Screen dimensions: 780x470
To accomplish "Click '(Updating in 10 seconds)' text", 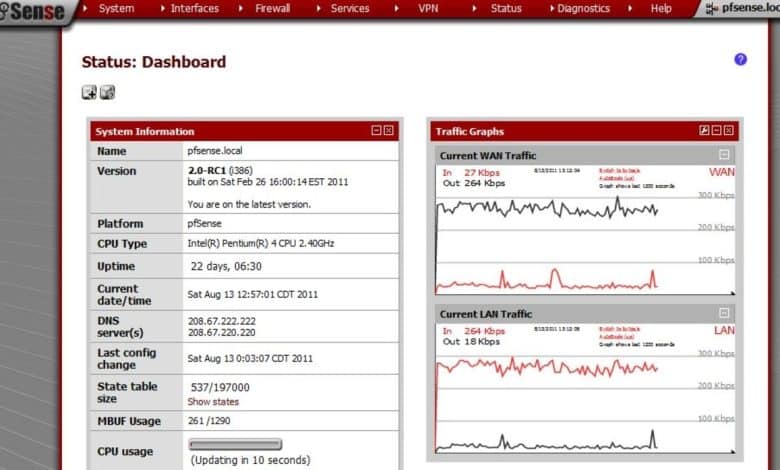I will point(251,460).
